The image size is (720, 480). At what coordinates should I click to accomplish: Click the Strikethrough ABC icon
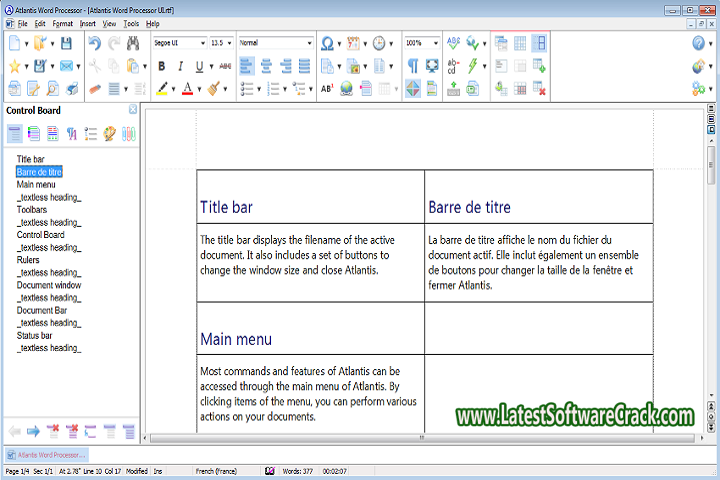[x=225, y=66]
